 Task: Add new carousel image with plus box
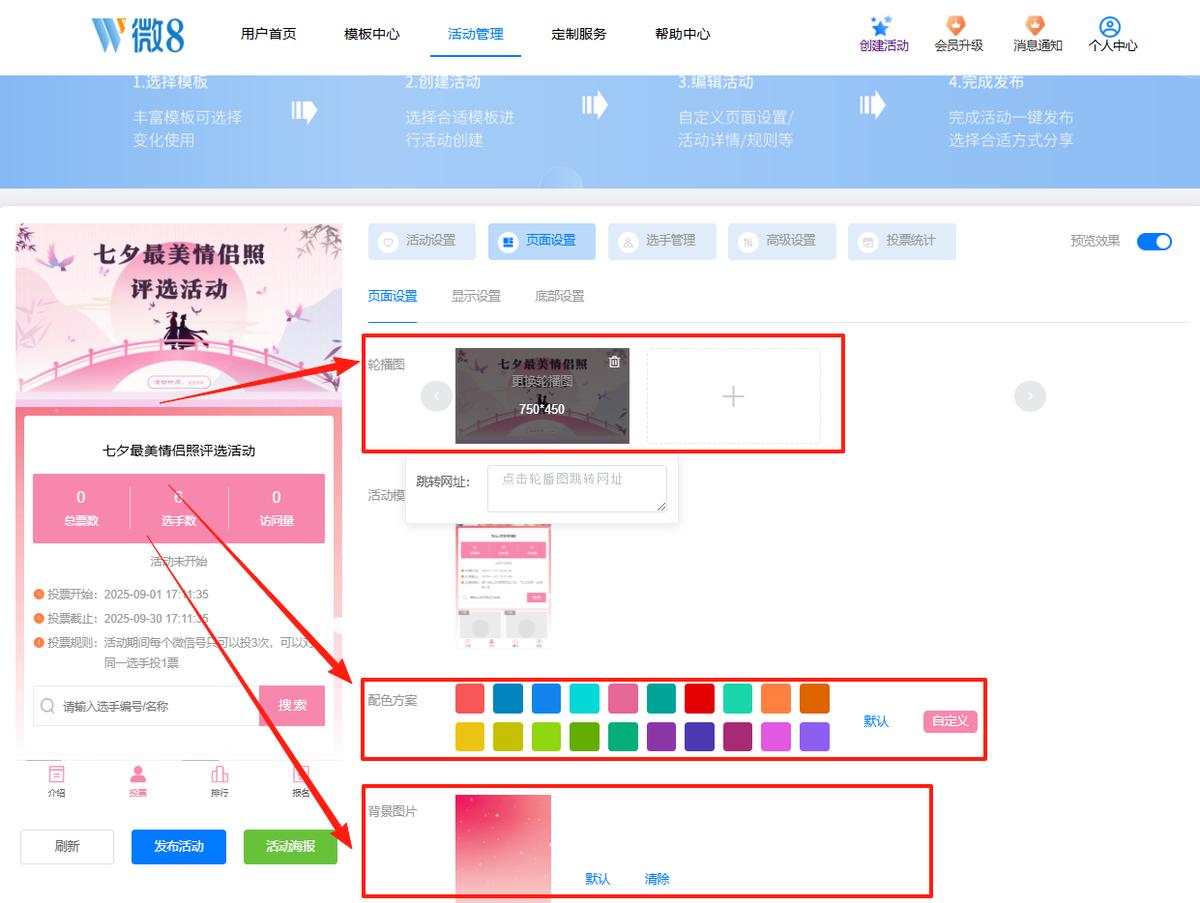(733, 396)
